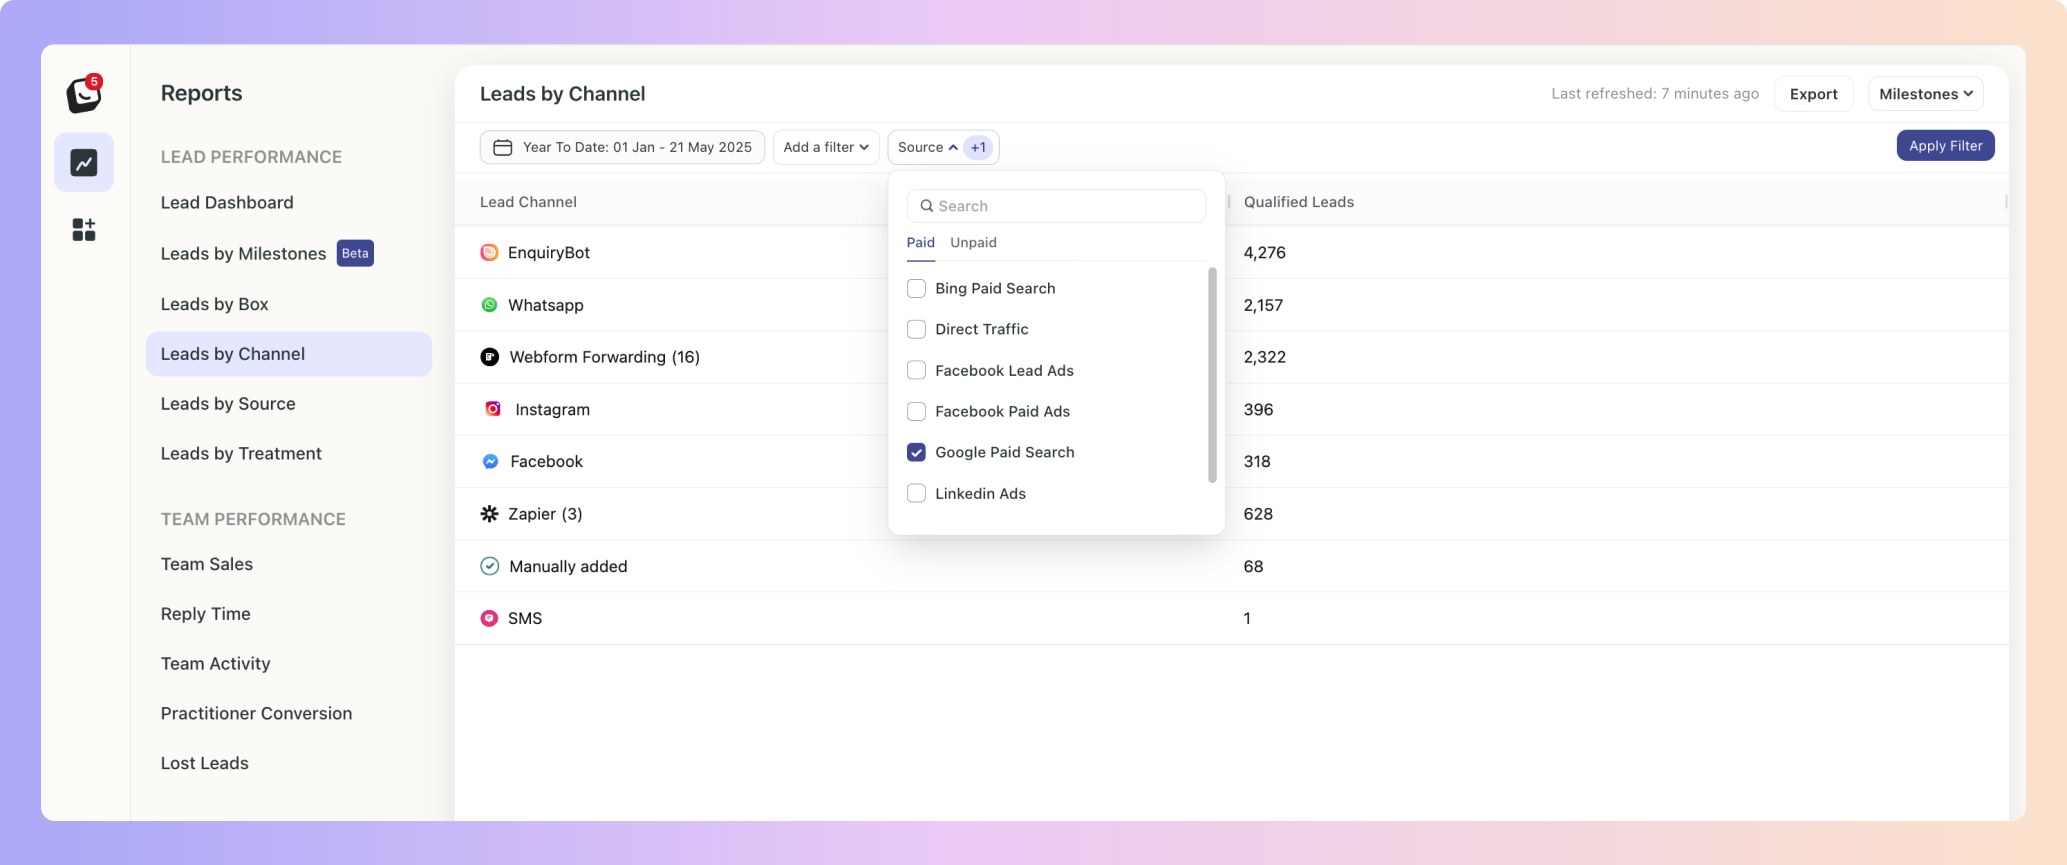The height and width of the screenshot is (865, 2067).
Task: Click the Whatsapp channel icon
Action: [489, 305]
